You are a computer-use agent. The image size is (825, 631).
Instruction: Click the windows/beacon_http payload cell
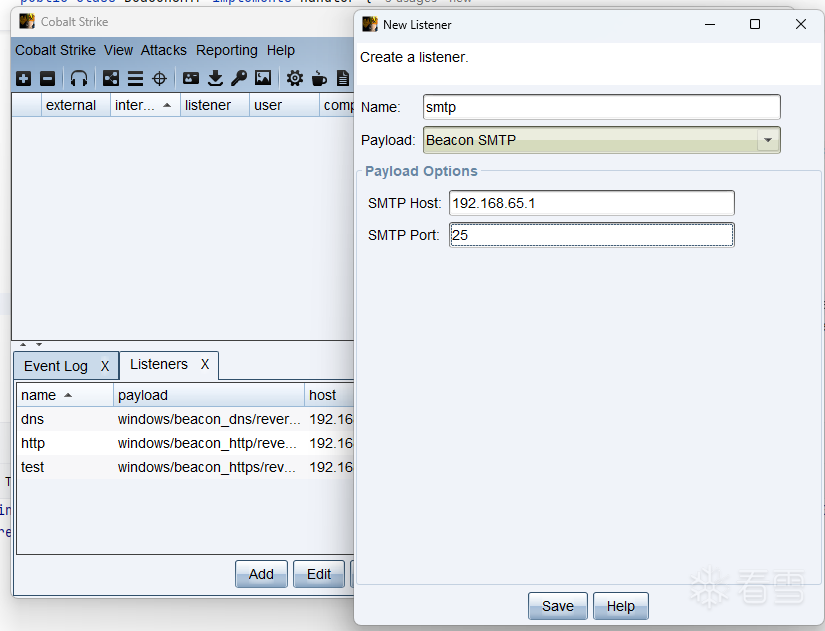[207, 443]
